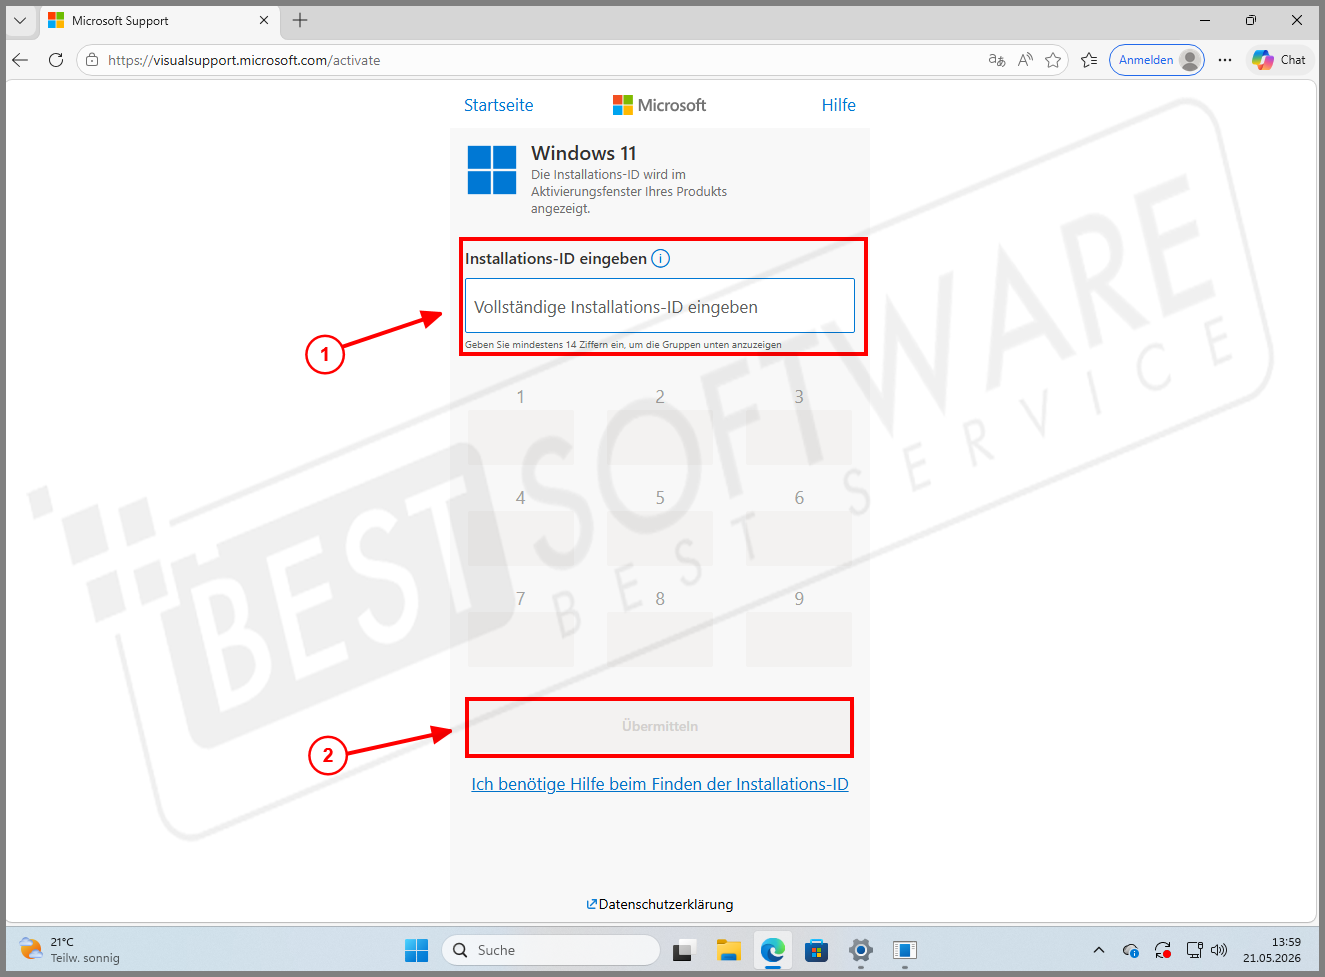Open the help finding Installations-ID link

660,784
